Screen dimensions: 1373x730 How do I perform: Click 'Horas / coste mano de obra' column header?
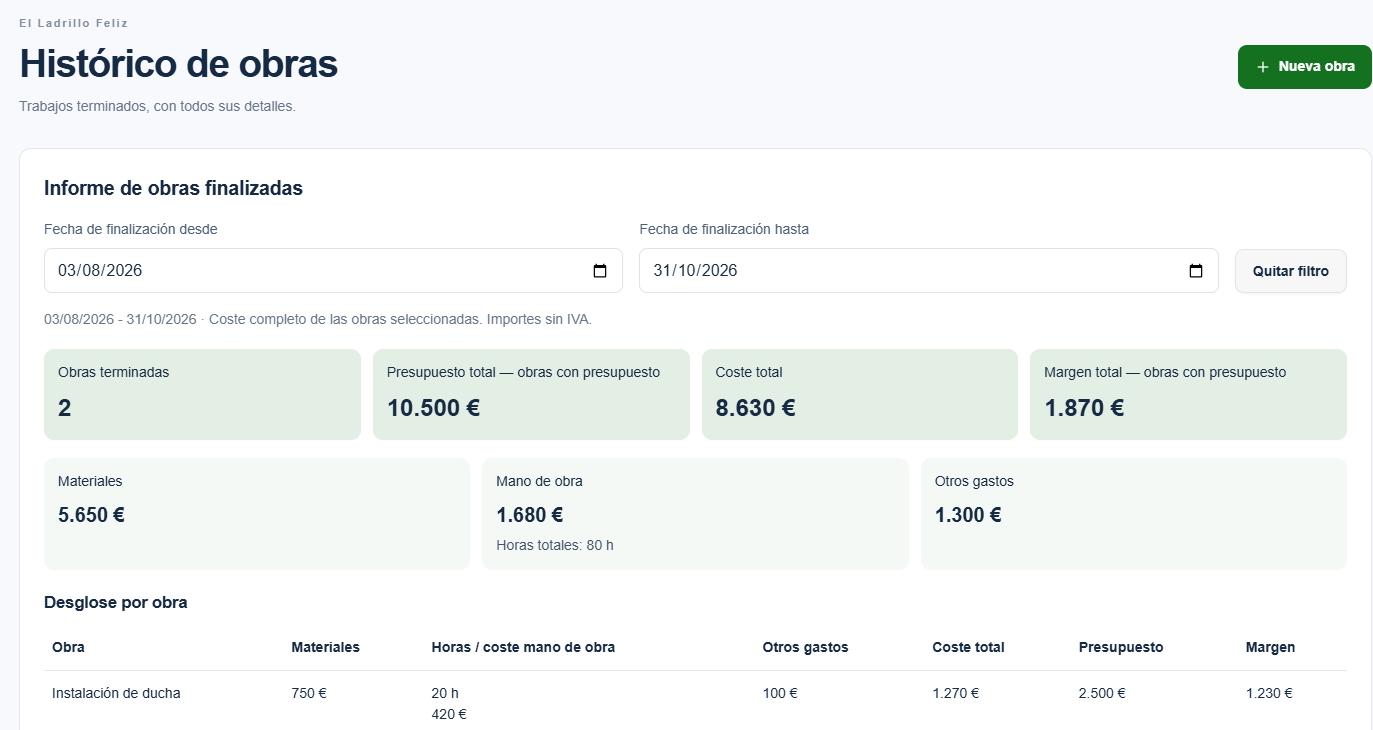coord(523,647)
